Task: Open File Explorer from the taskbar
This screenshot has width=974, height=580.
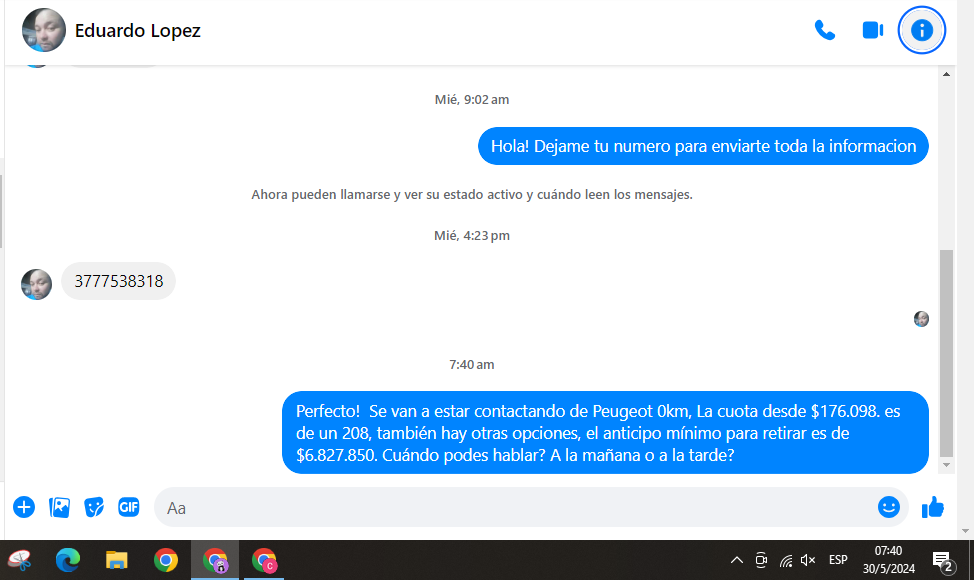Action: pos(117,560)
